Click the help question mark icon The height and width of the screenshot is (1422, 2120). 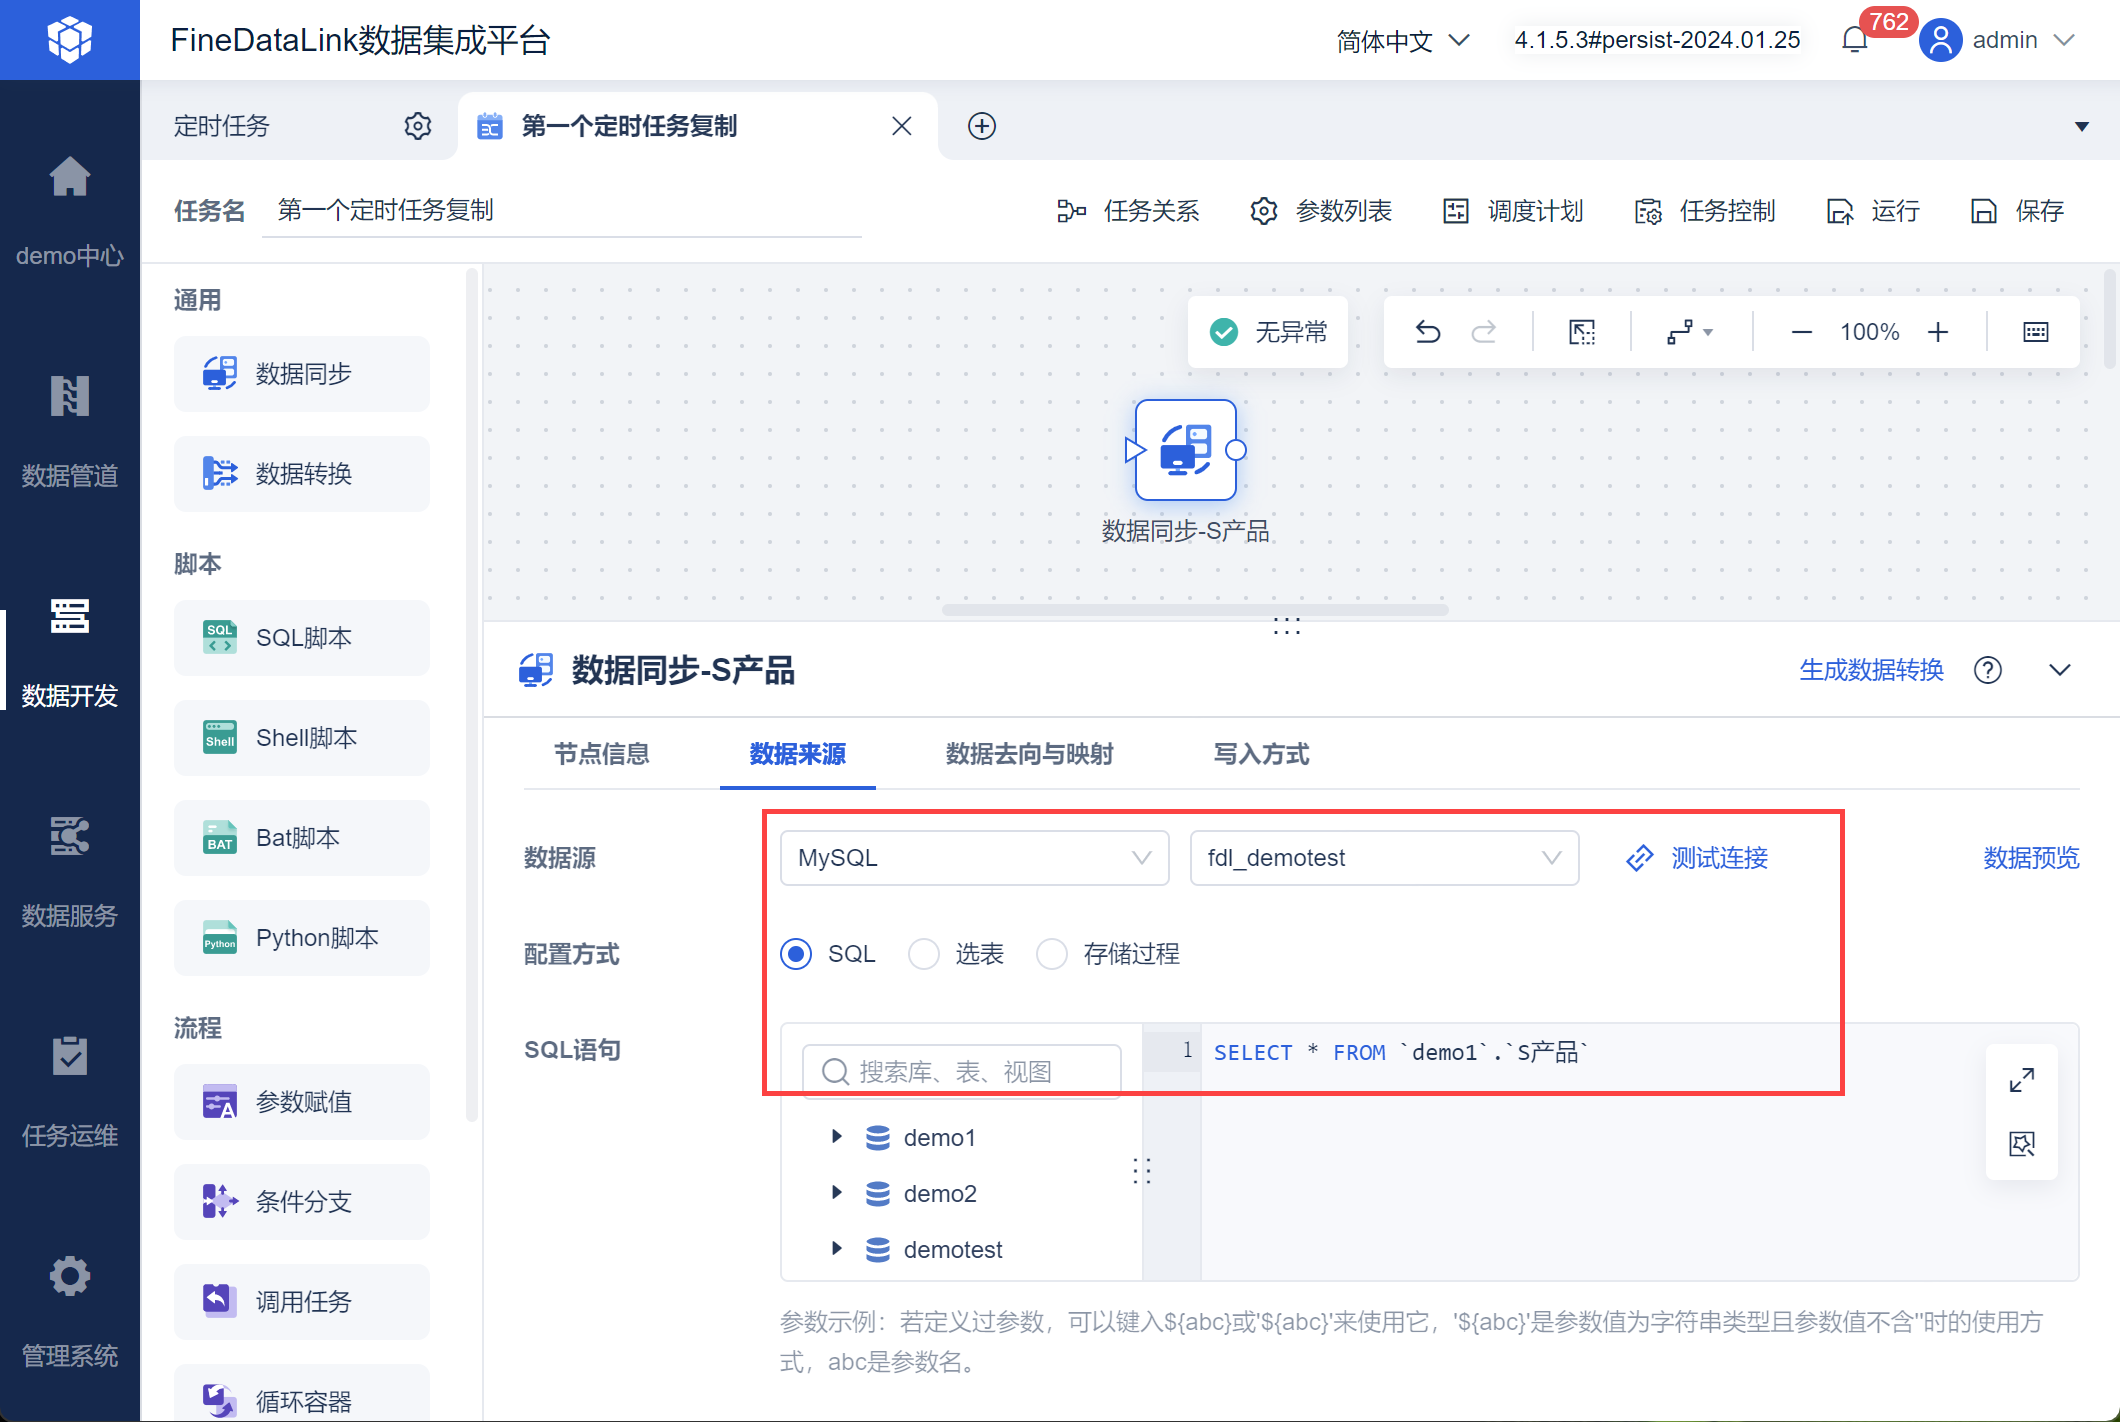point(1988,670)
